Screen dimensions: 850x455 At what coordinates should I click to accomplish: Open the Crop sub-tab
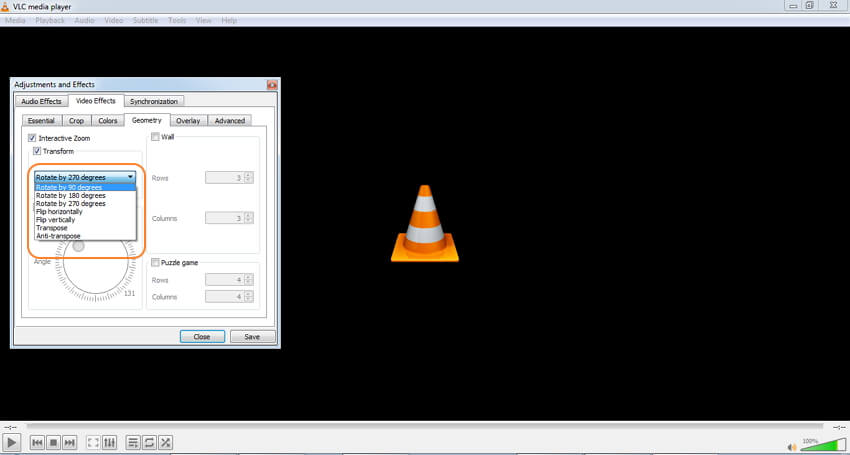pos(76,121)
